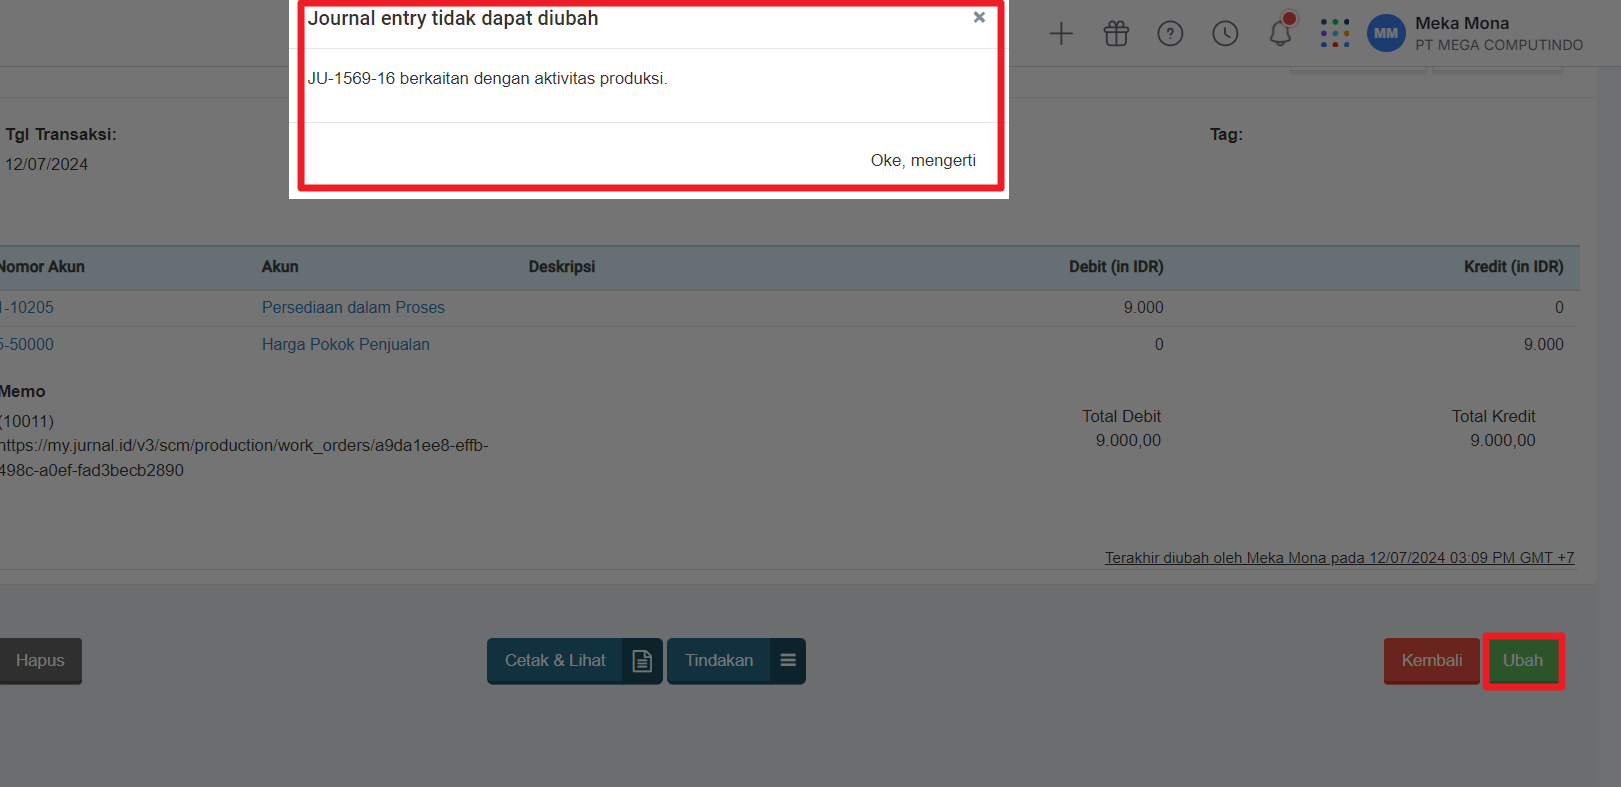Open the gift rewards icon
The height and width of the screenshot is (787, 1621).
click(x=1116, y=34)
